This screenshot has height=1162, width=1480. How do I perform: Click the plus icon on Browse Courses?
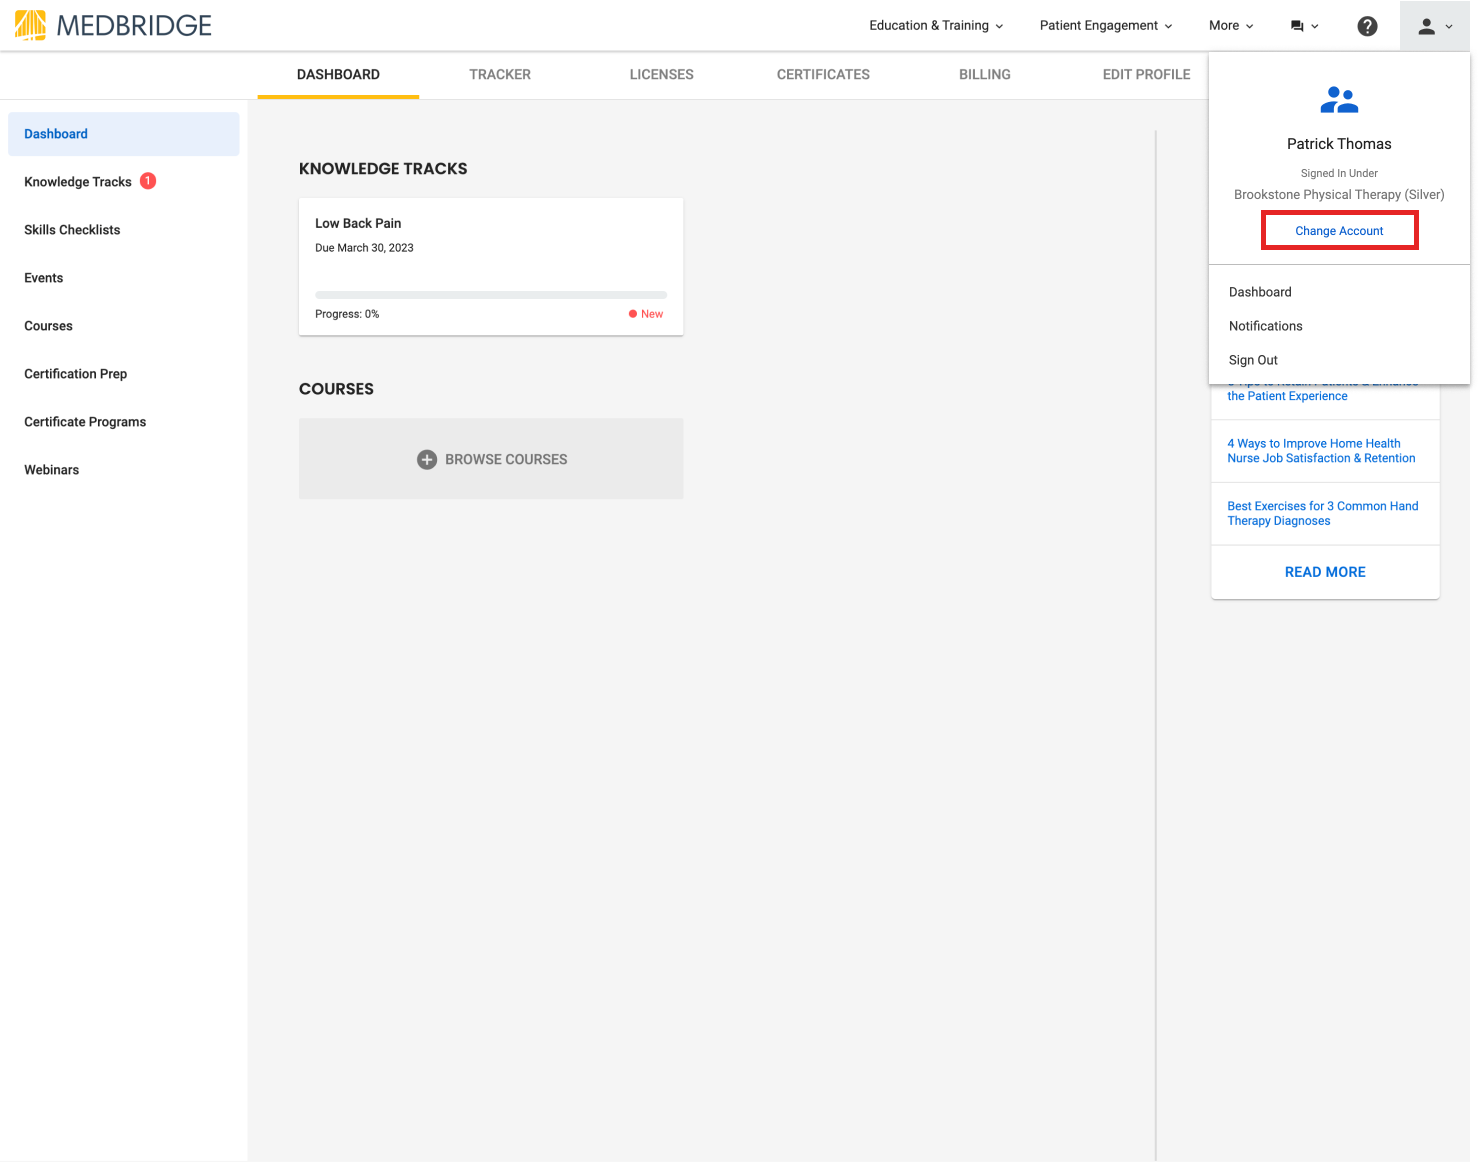tap(427, 459)
